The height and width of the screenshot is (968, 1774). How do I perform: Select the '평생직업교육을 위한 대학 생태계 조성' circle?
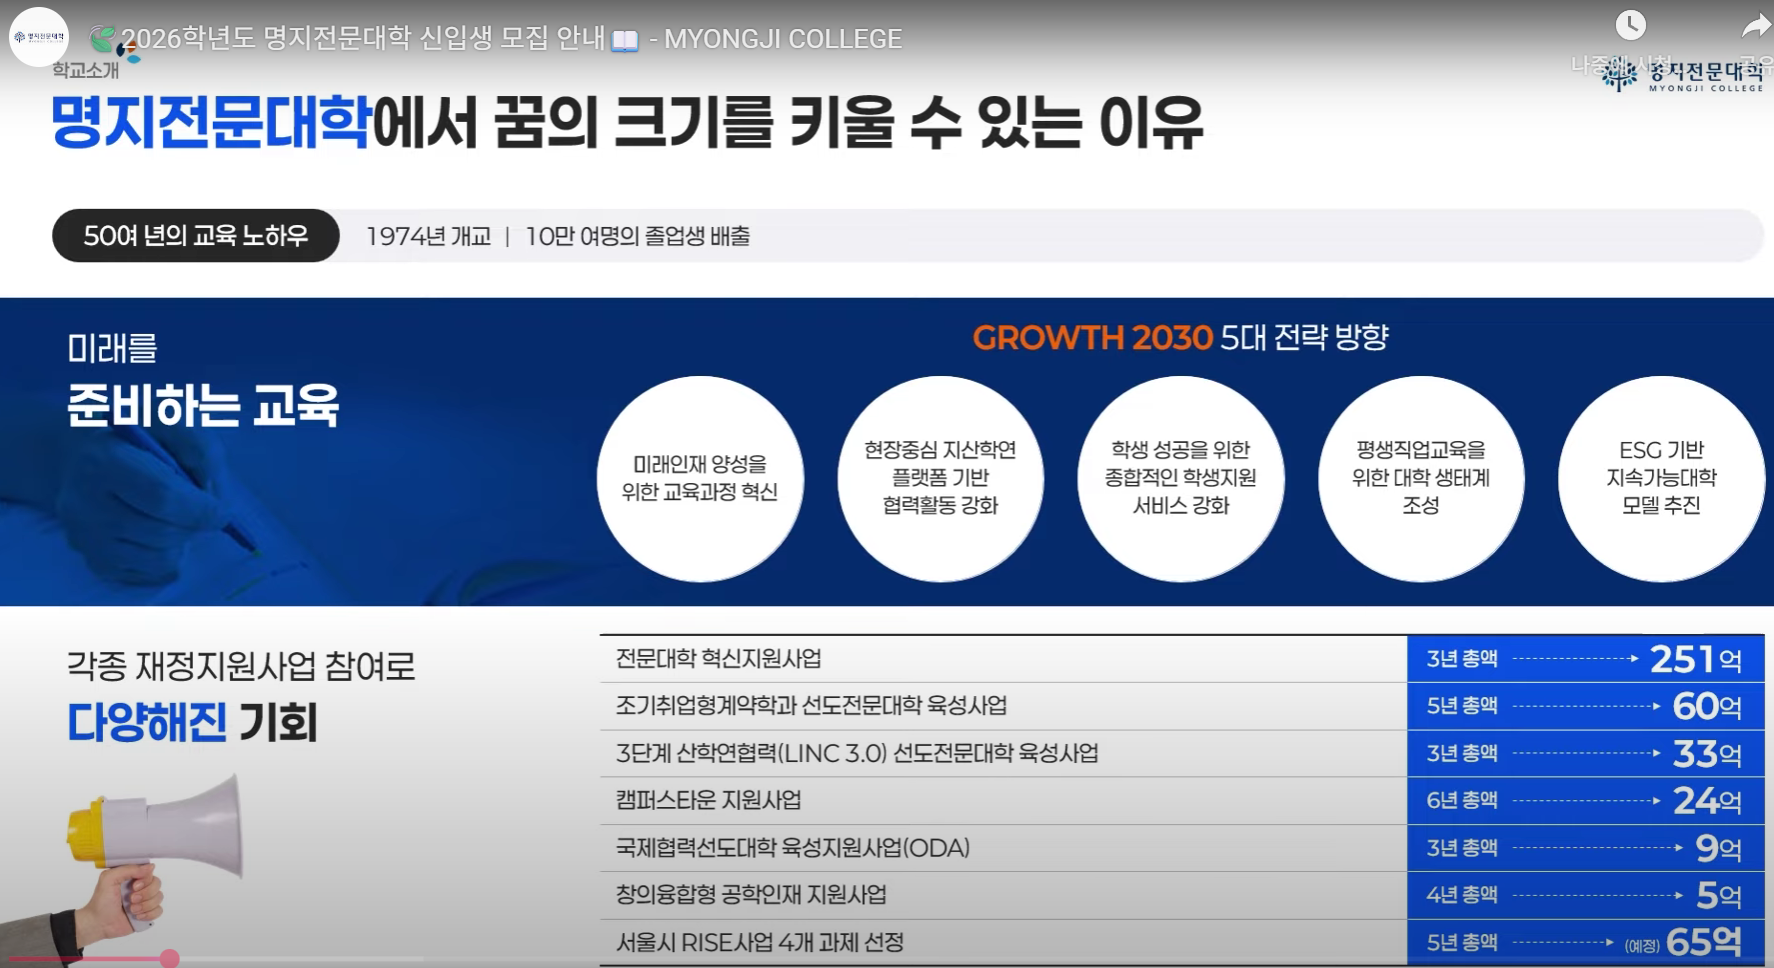(x=1421, y=478)
